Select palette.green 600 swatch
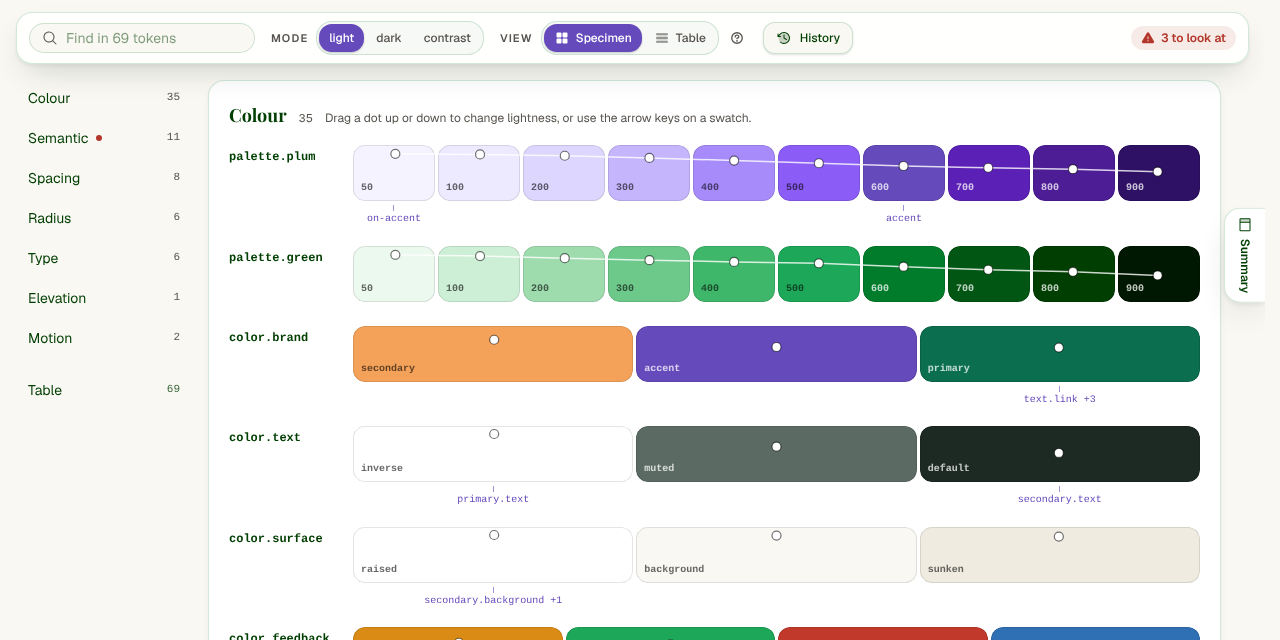 (x=904, y=274)
